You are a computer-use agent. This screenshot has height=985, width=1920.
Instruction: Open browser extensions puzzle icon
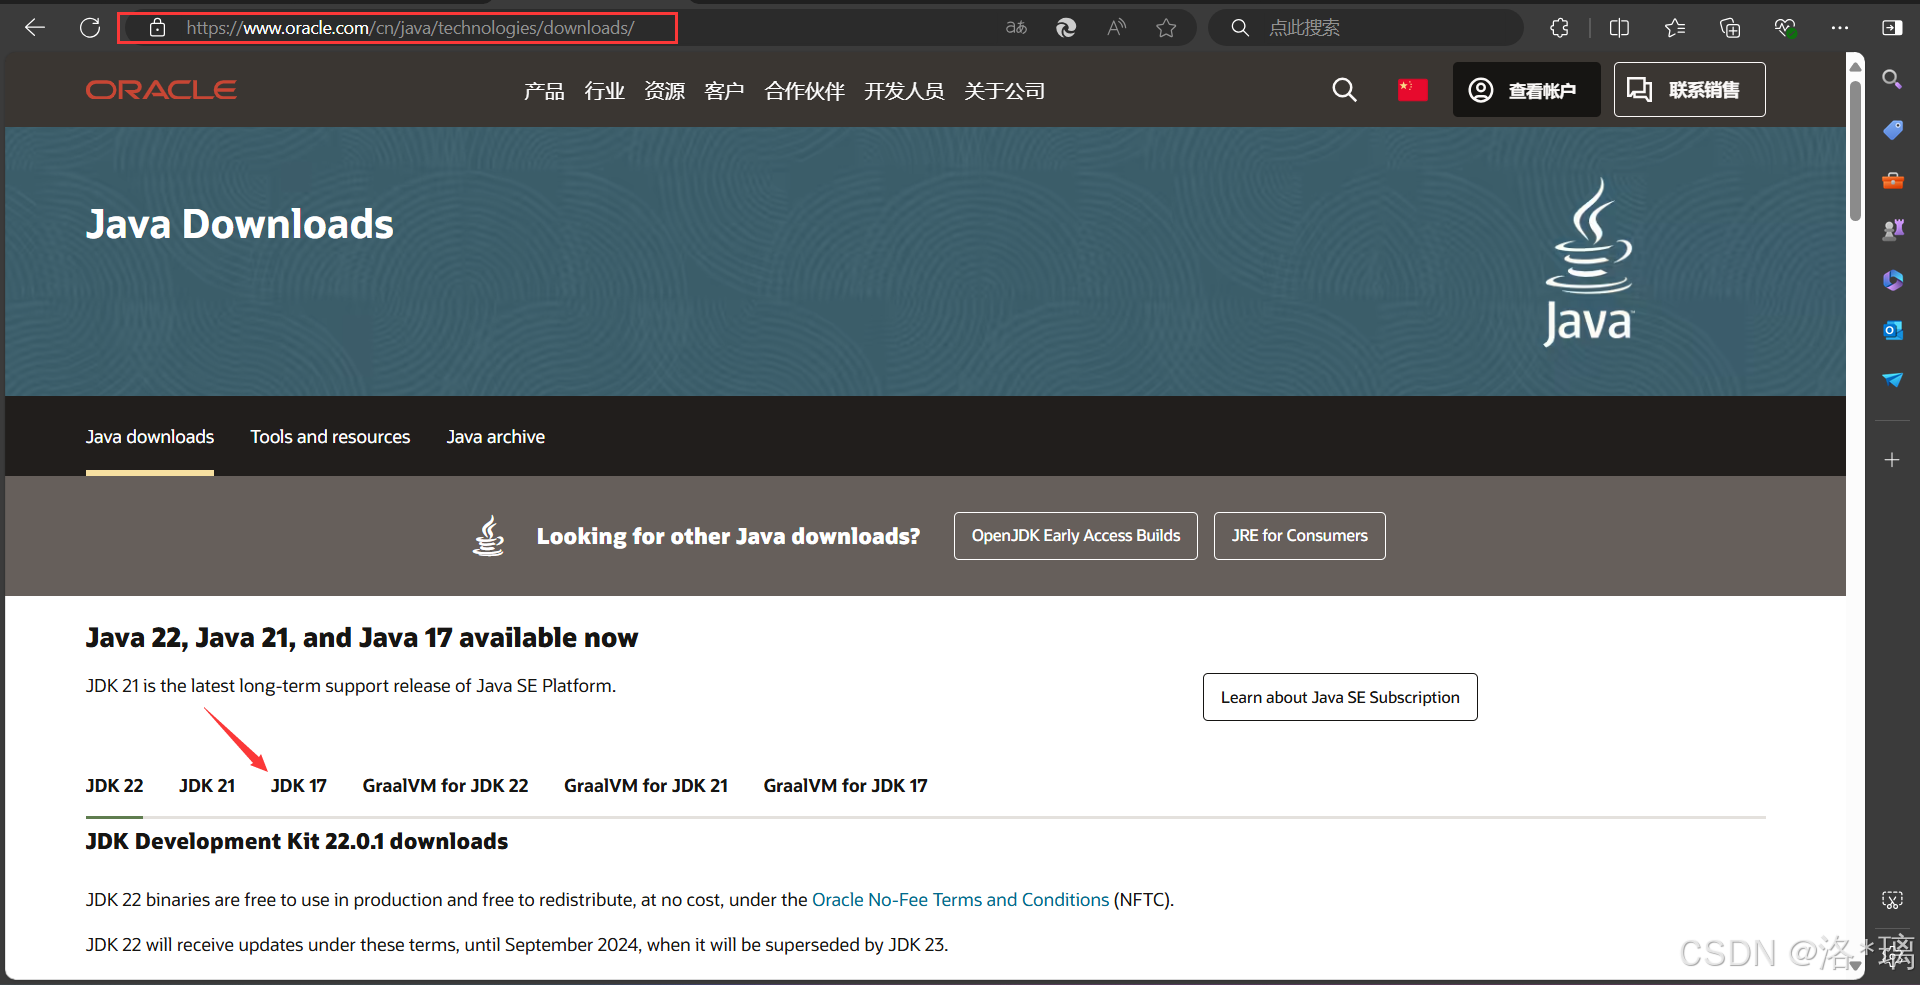pos(1559,28)
